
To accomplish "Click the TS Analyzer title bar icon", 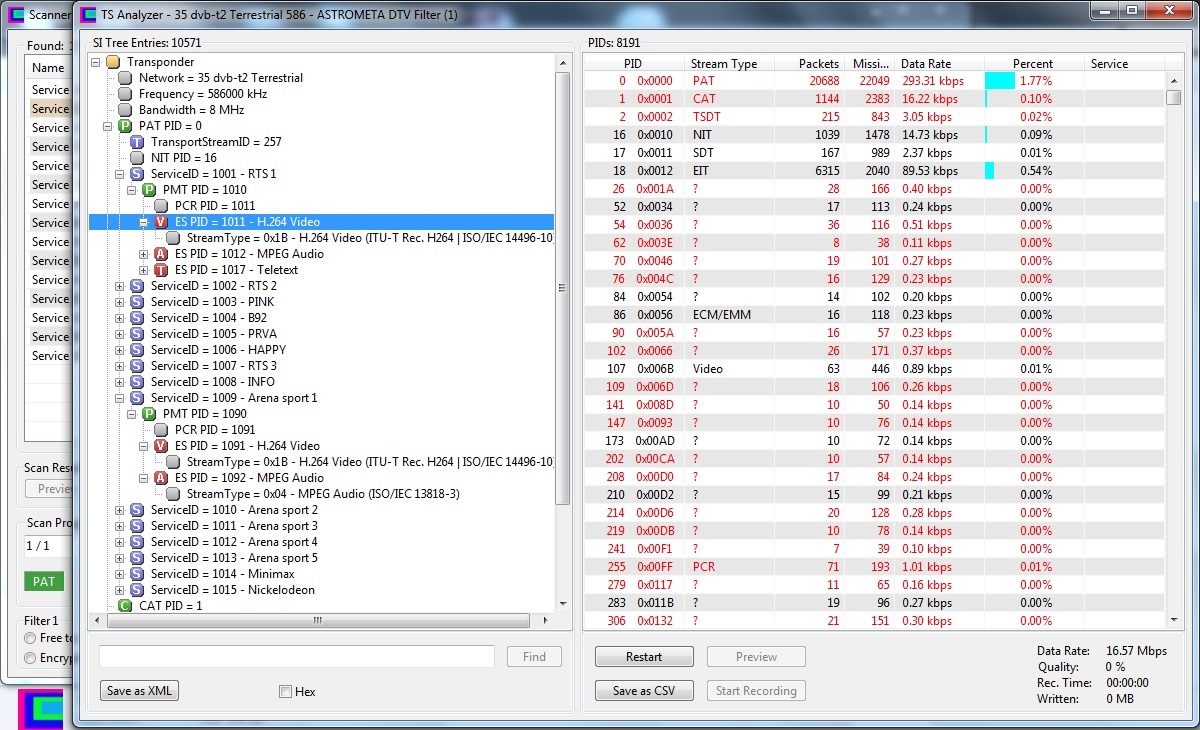I will pyautogui.click(x=88, y=15).
